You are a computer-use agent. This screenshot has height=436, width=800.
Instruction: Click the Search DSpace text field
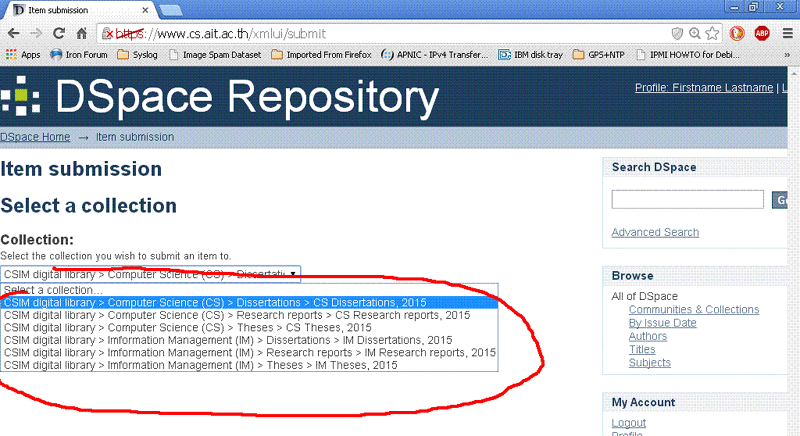[x=687, y=199]
